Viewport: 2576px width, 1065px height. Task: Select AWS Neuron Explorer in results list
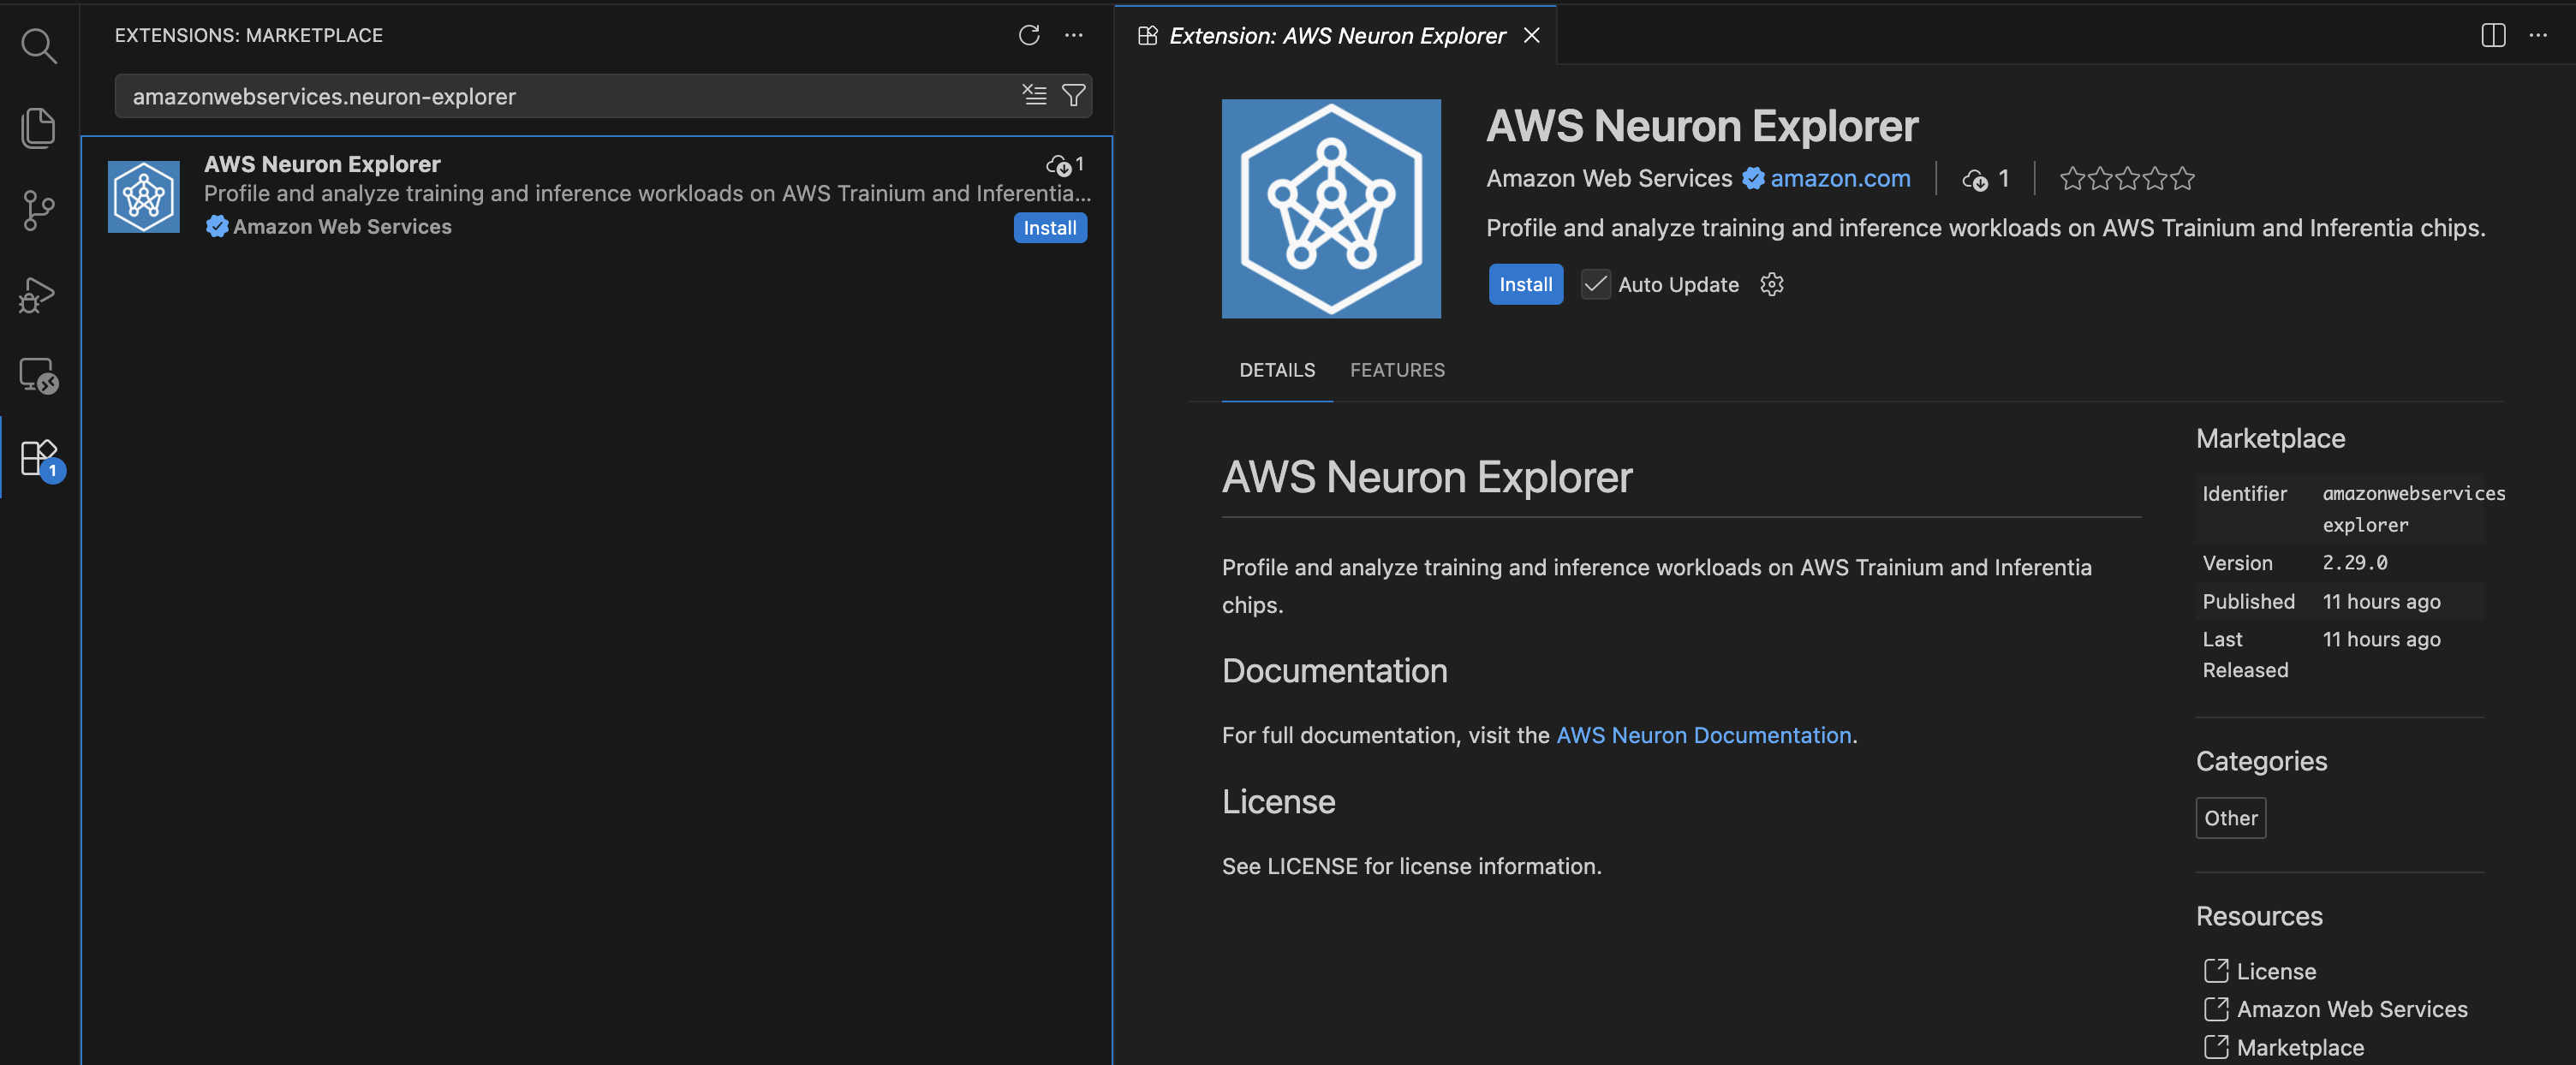pyautogui.click(x=597, y=195)
